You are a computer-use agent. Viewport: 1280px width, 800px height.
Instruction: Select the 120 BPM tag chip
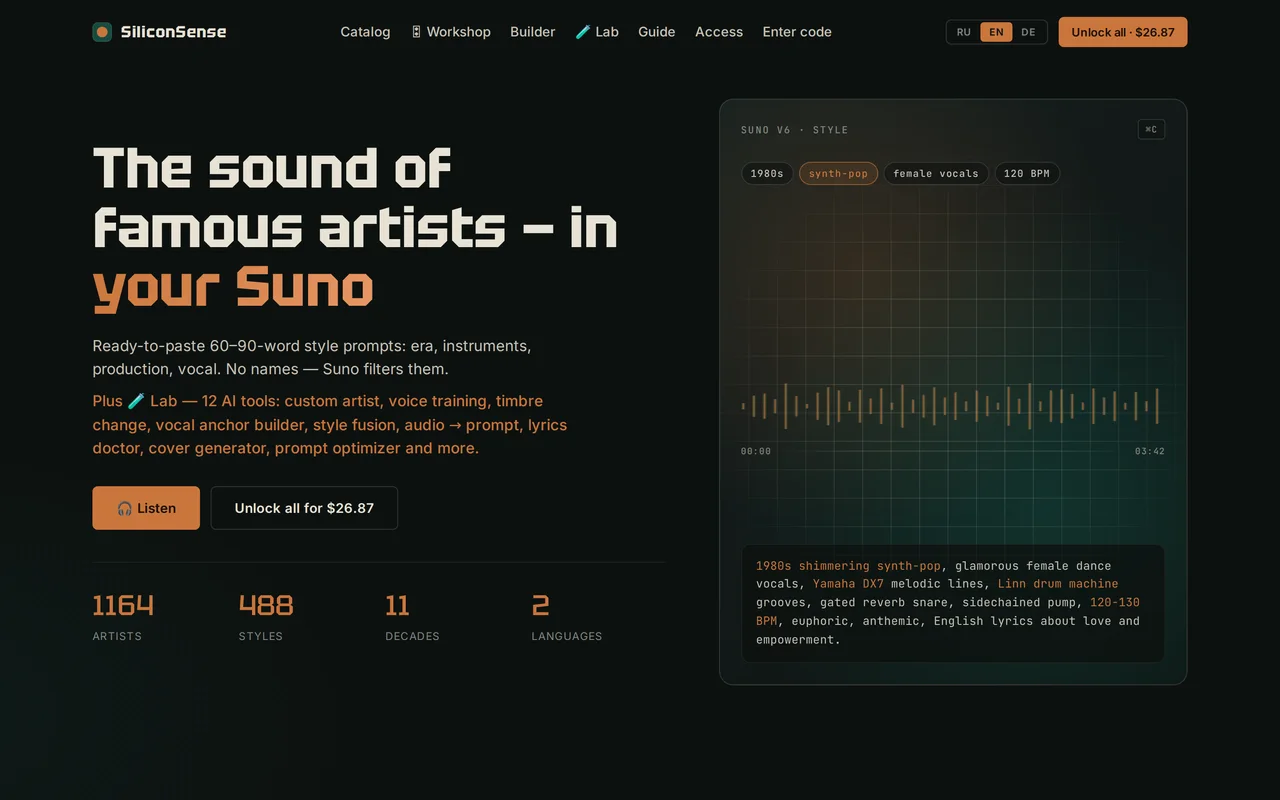coord(1027,173)
